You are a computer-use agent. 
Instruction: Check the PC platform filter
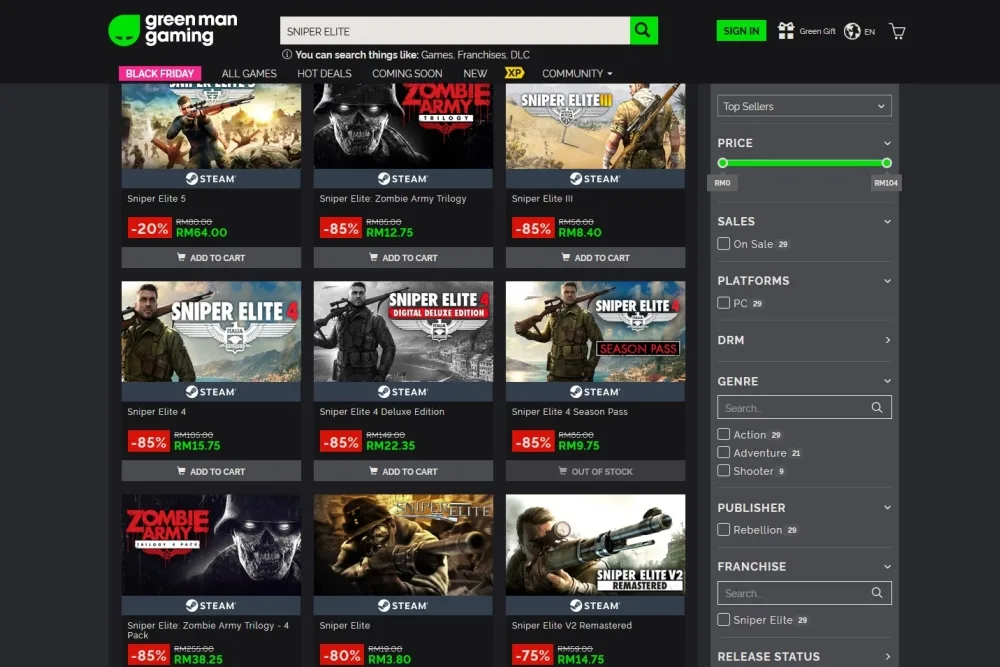pos(723,303)
